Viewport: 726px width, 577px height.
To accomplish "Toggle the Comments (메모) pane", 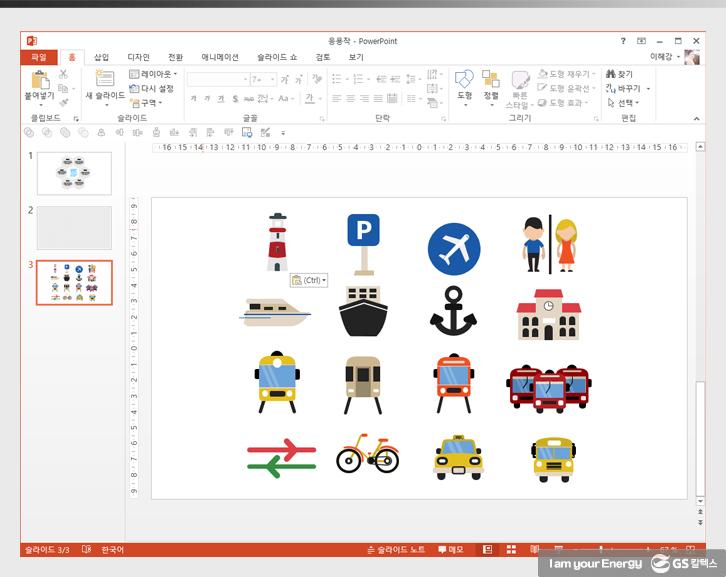I will 449,550.
